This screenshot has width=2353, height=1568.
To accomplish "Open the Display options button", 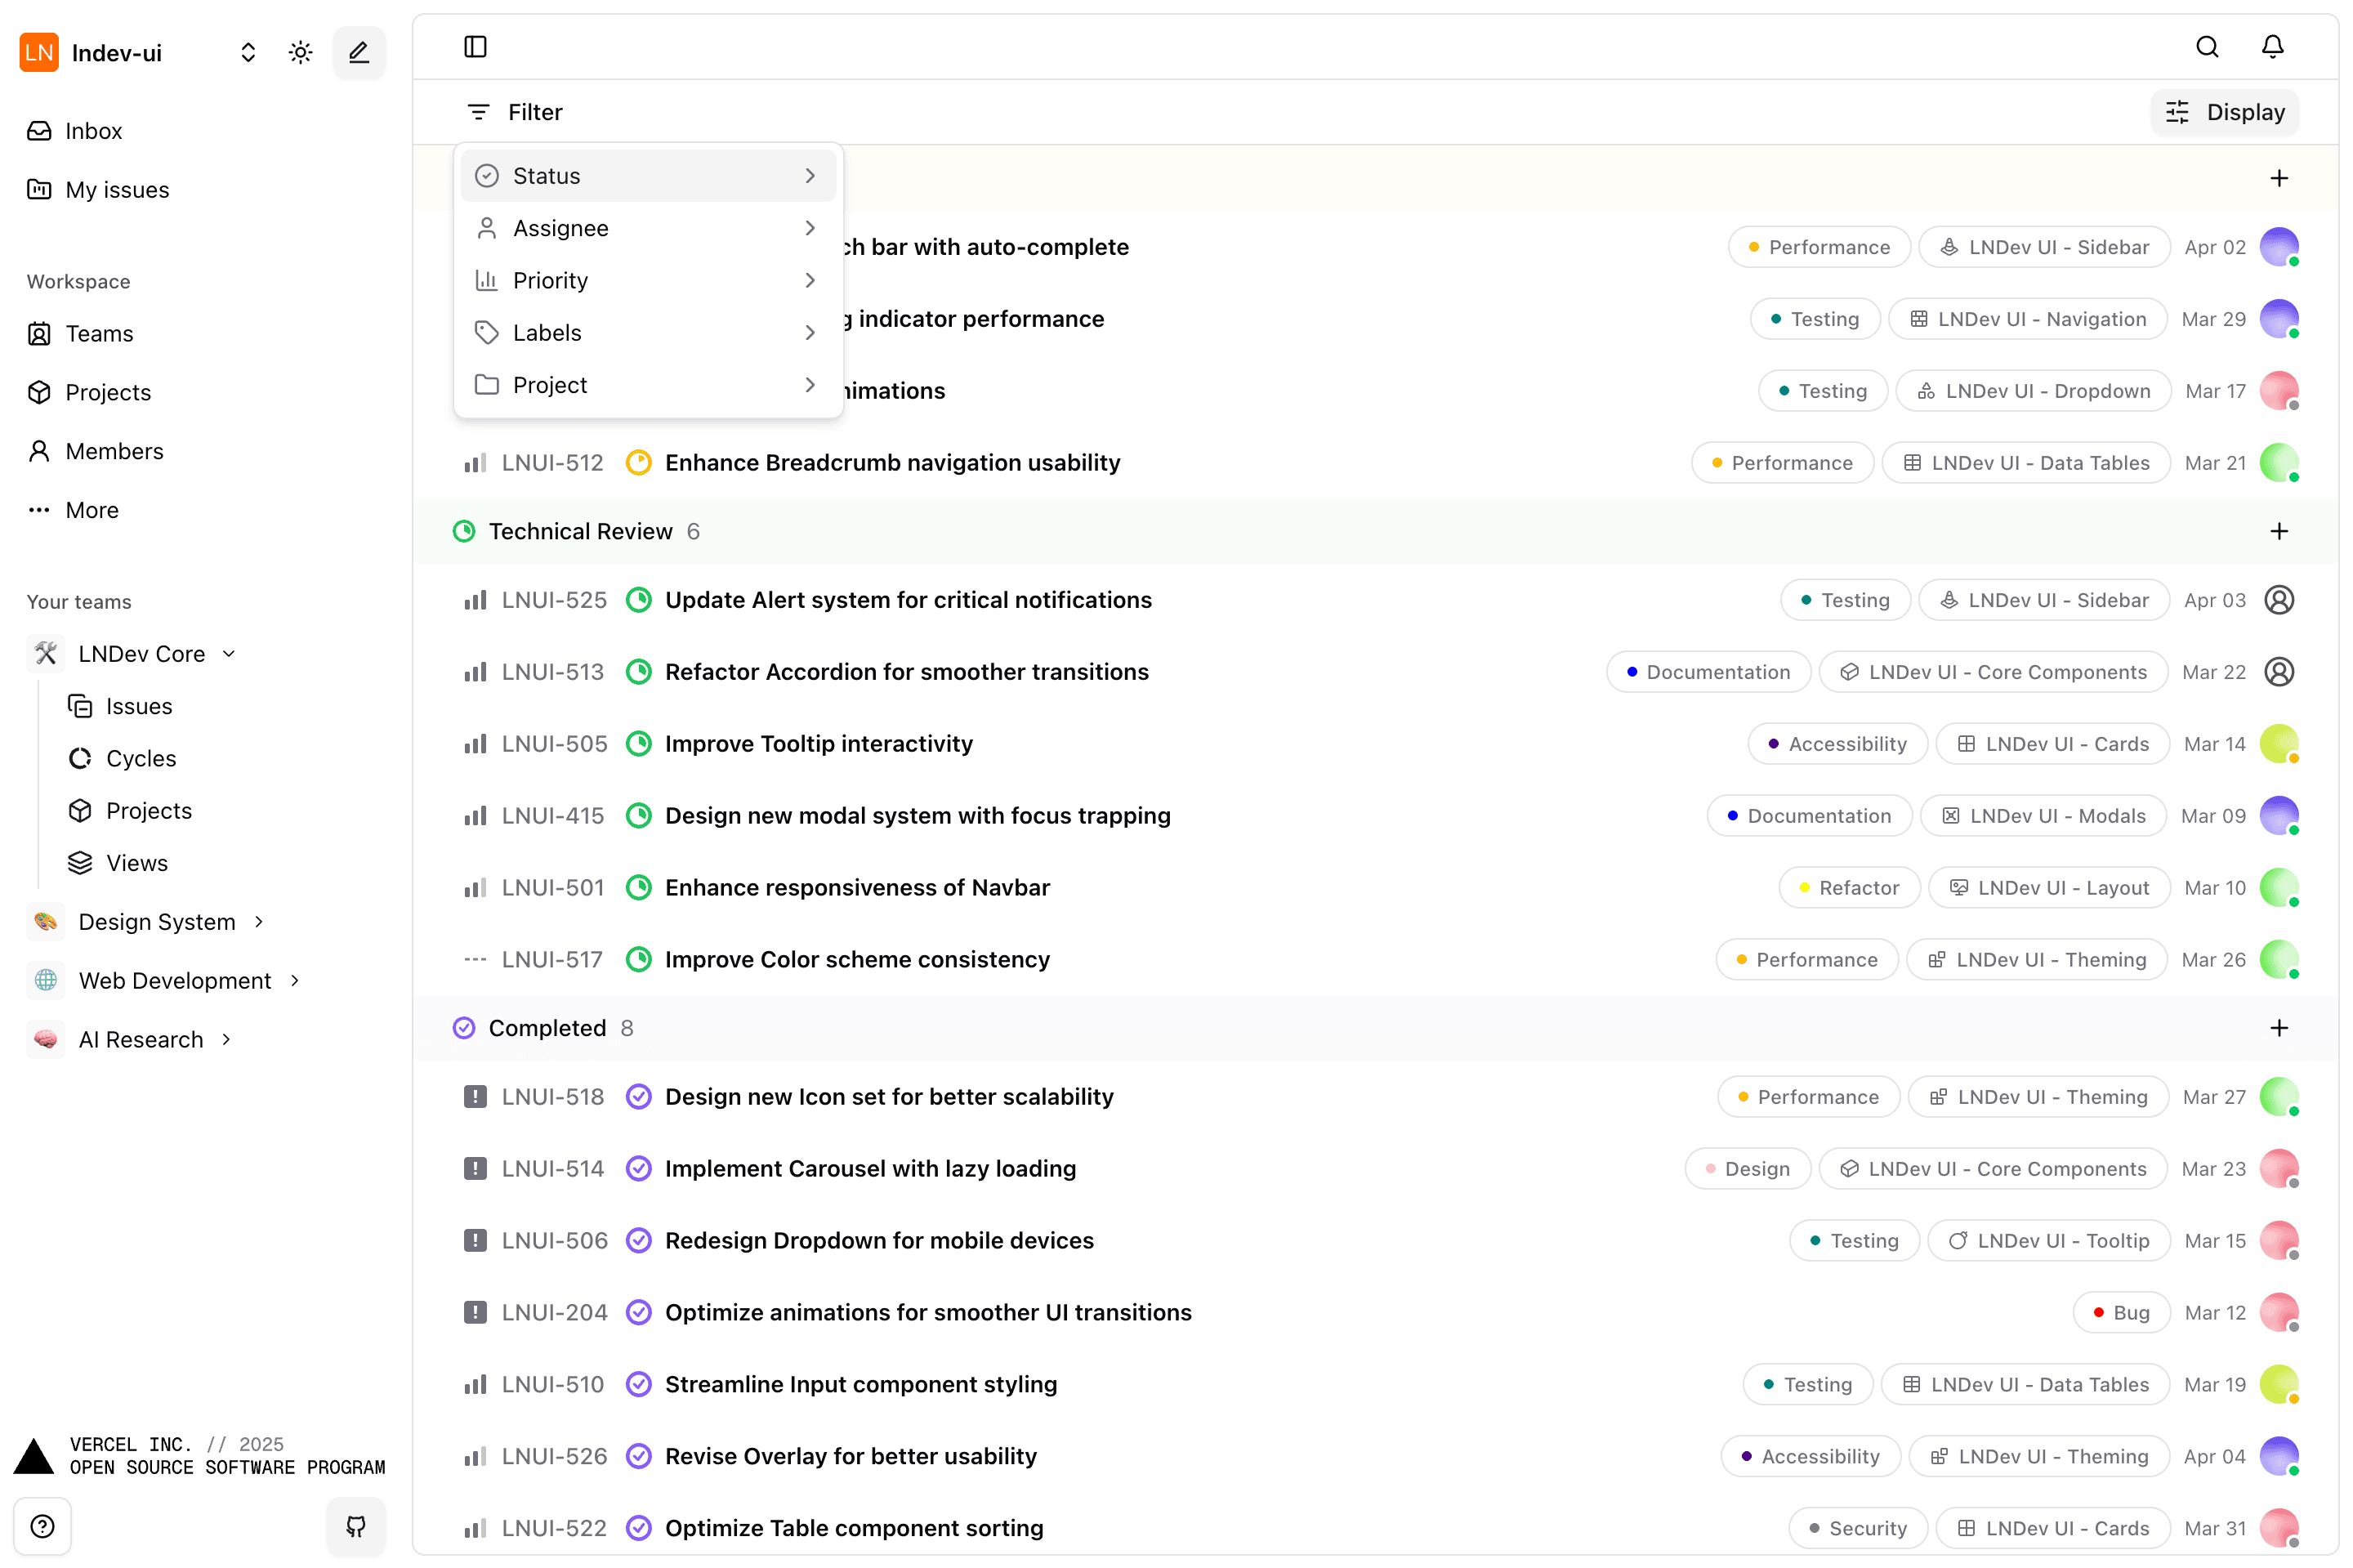I will click(x=2224, y=112).
